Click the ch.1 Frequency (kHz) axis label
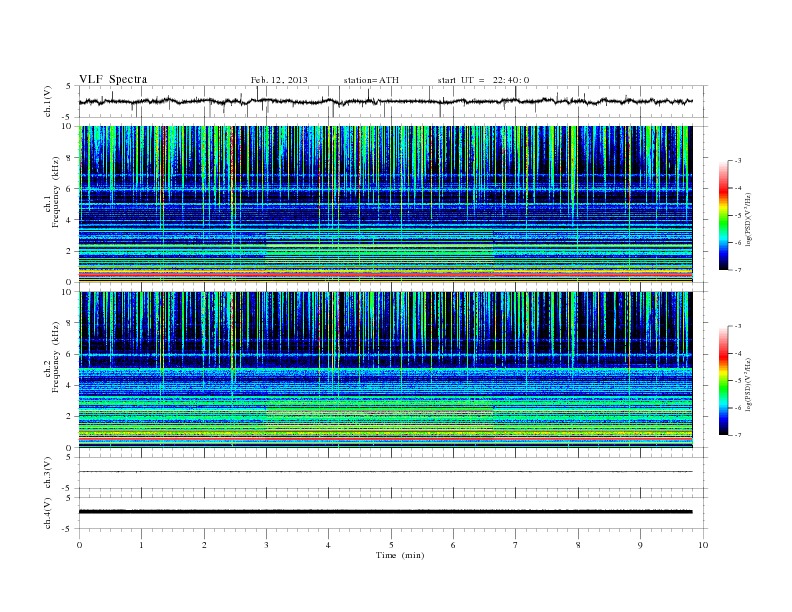 [x=52, y=192]
